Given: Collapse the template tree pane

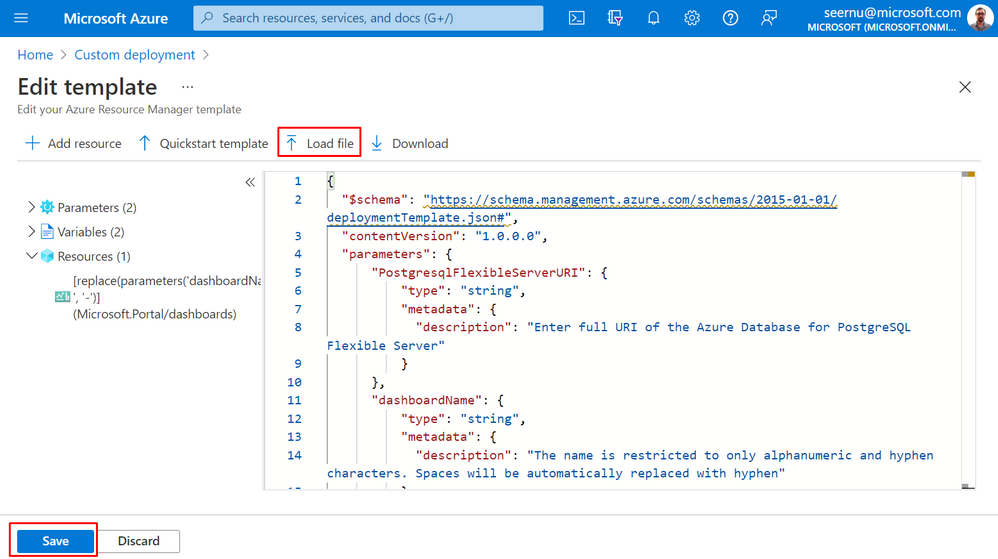Looking at the screenshot, I should coord(250,182).
